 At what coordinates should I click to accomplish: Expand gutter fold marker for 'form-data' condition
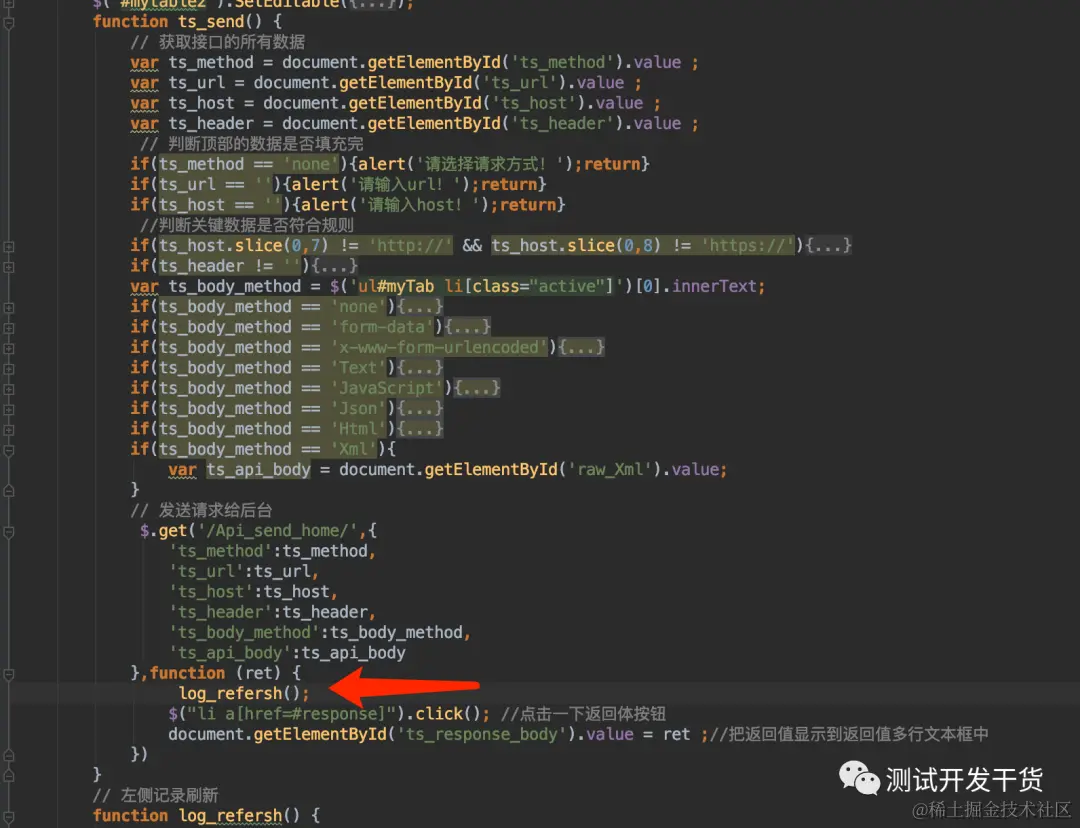9,328
